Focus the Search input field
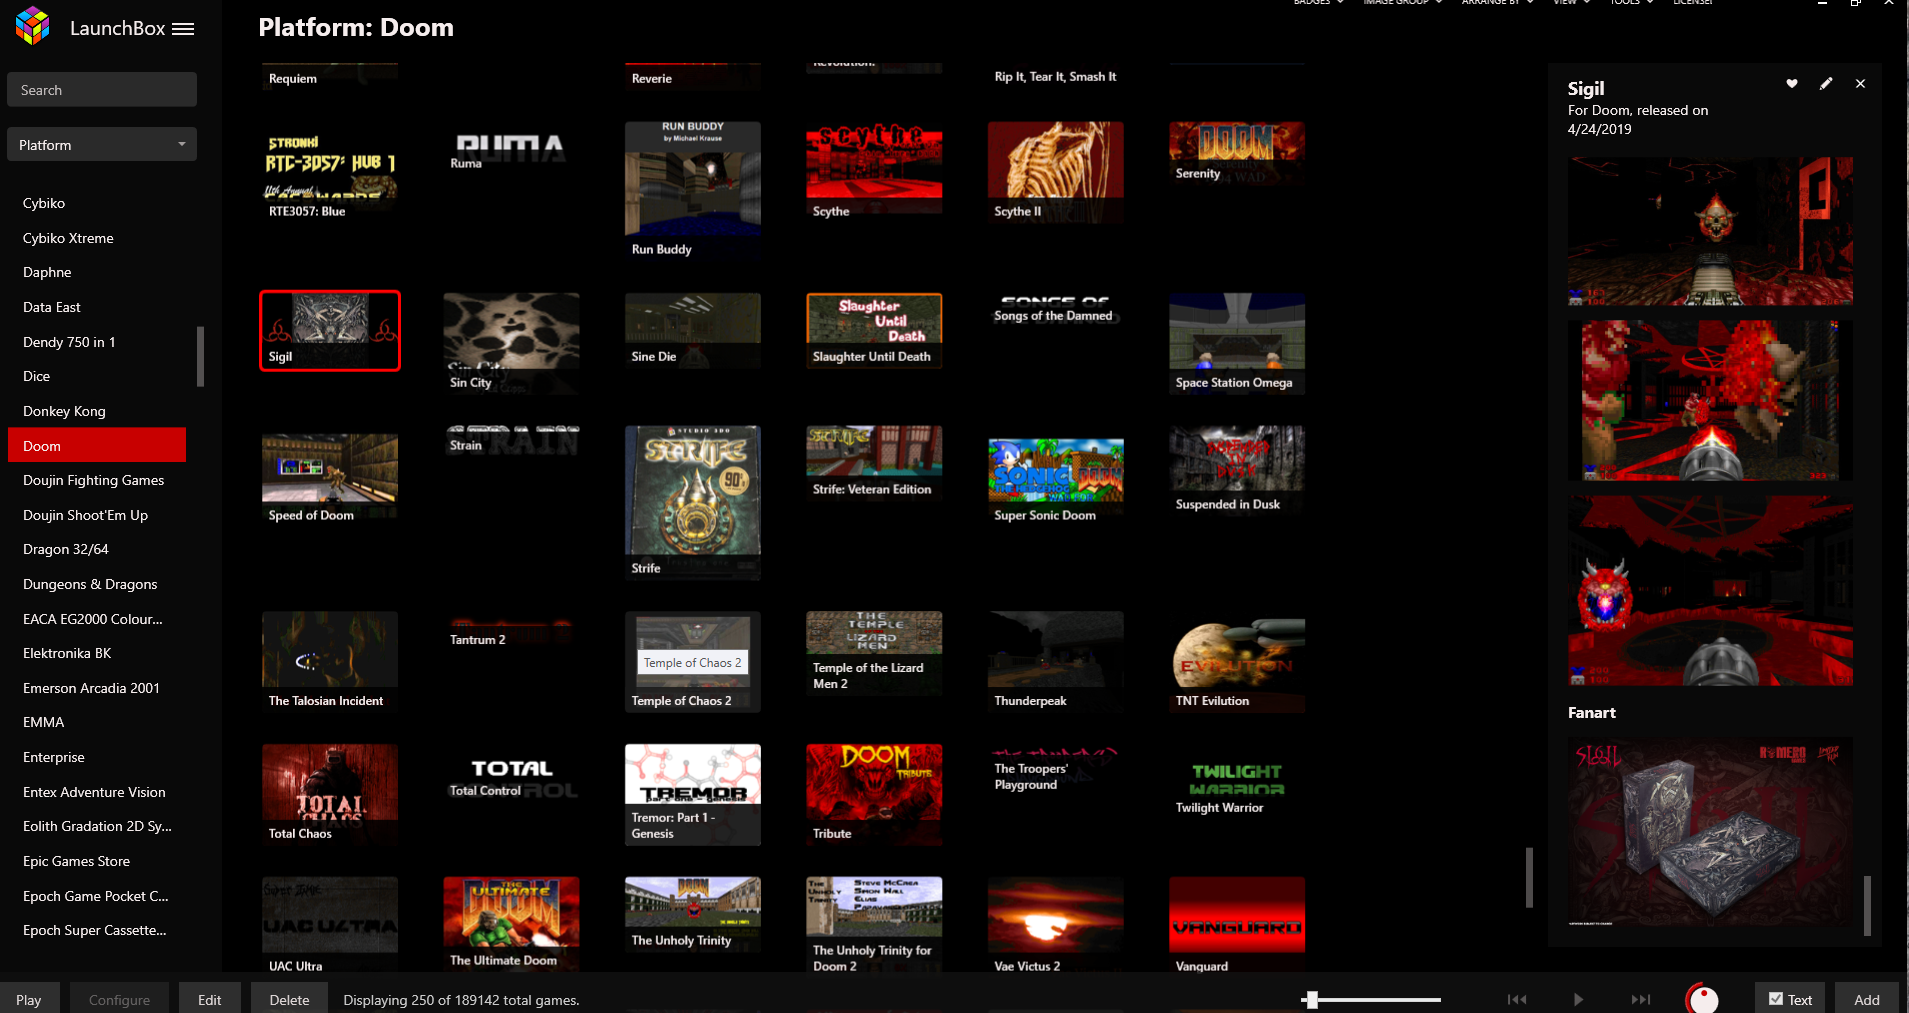Viewport: 1909px width, 1013px height. 102,89
